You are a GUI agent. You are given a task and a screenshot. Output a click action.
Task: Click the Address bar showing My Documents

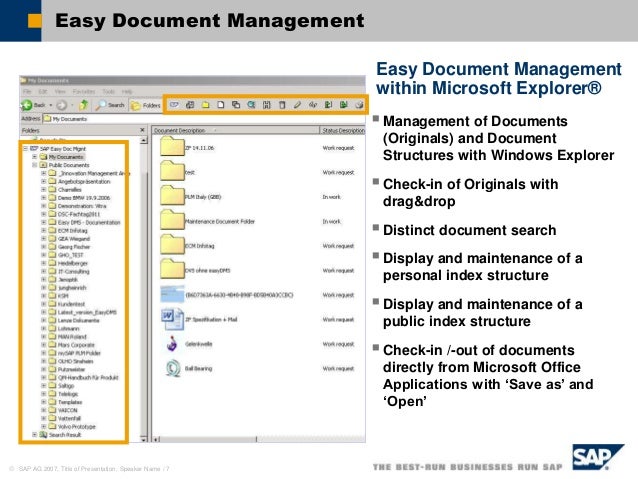pos(203,119)
